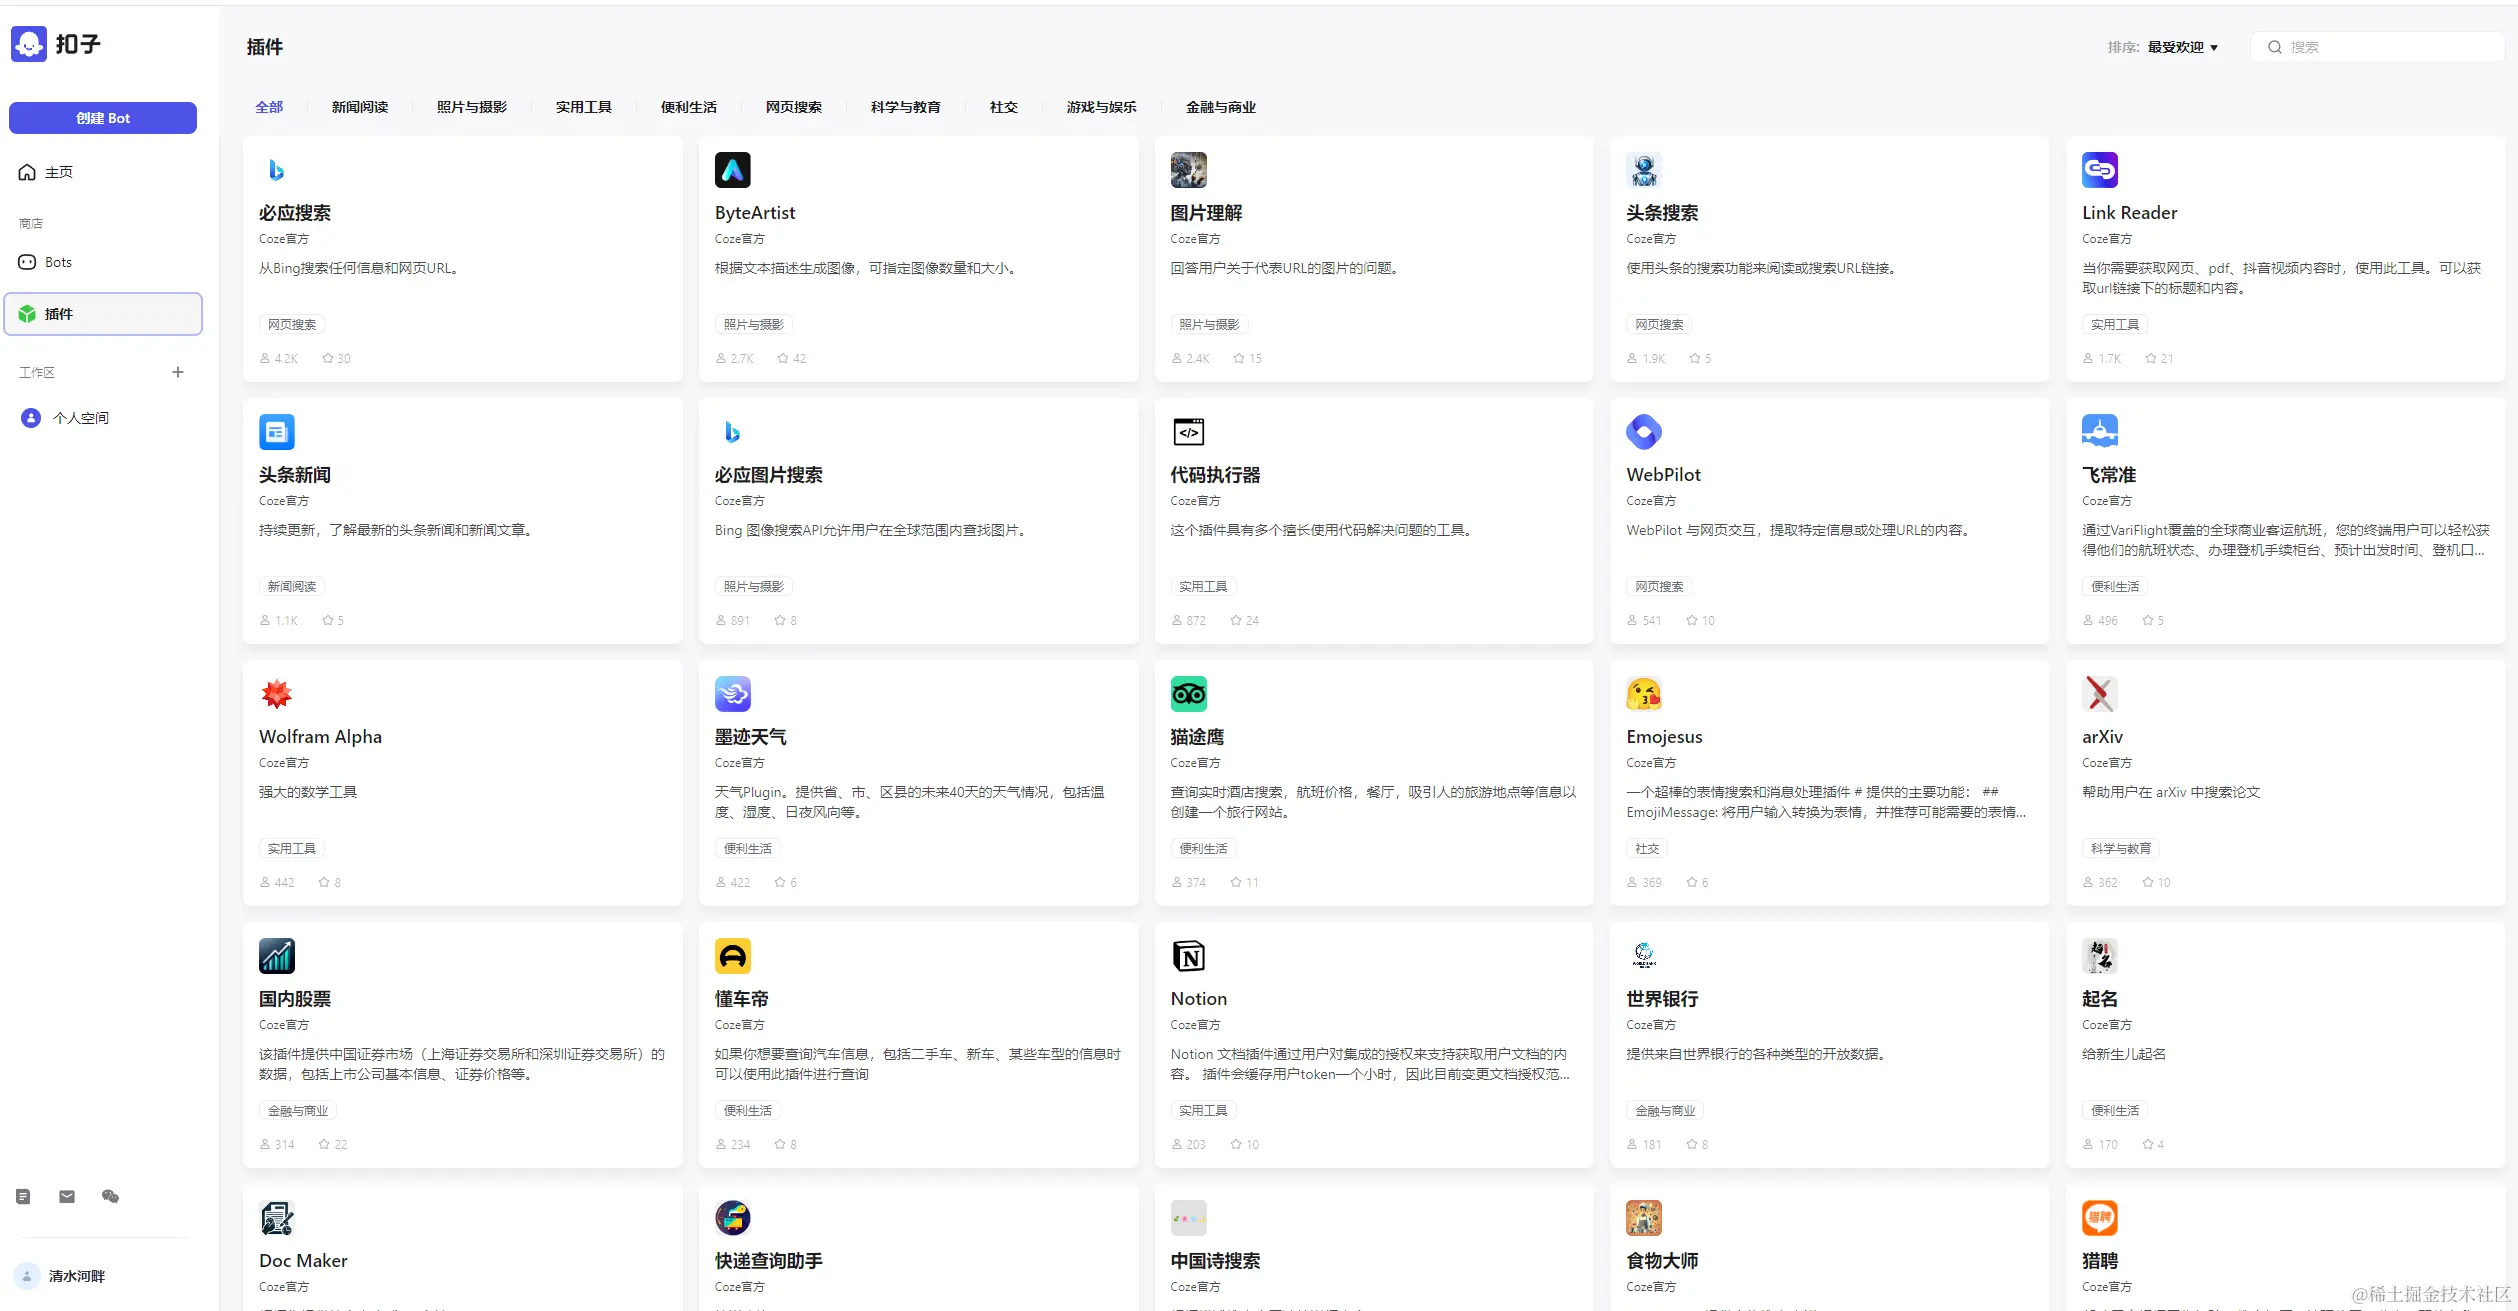Screen dimensions: 2518x1311
Task: Click the 科学与教育 tag on arXiv card
Action: click(x=2121, y=848)
